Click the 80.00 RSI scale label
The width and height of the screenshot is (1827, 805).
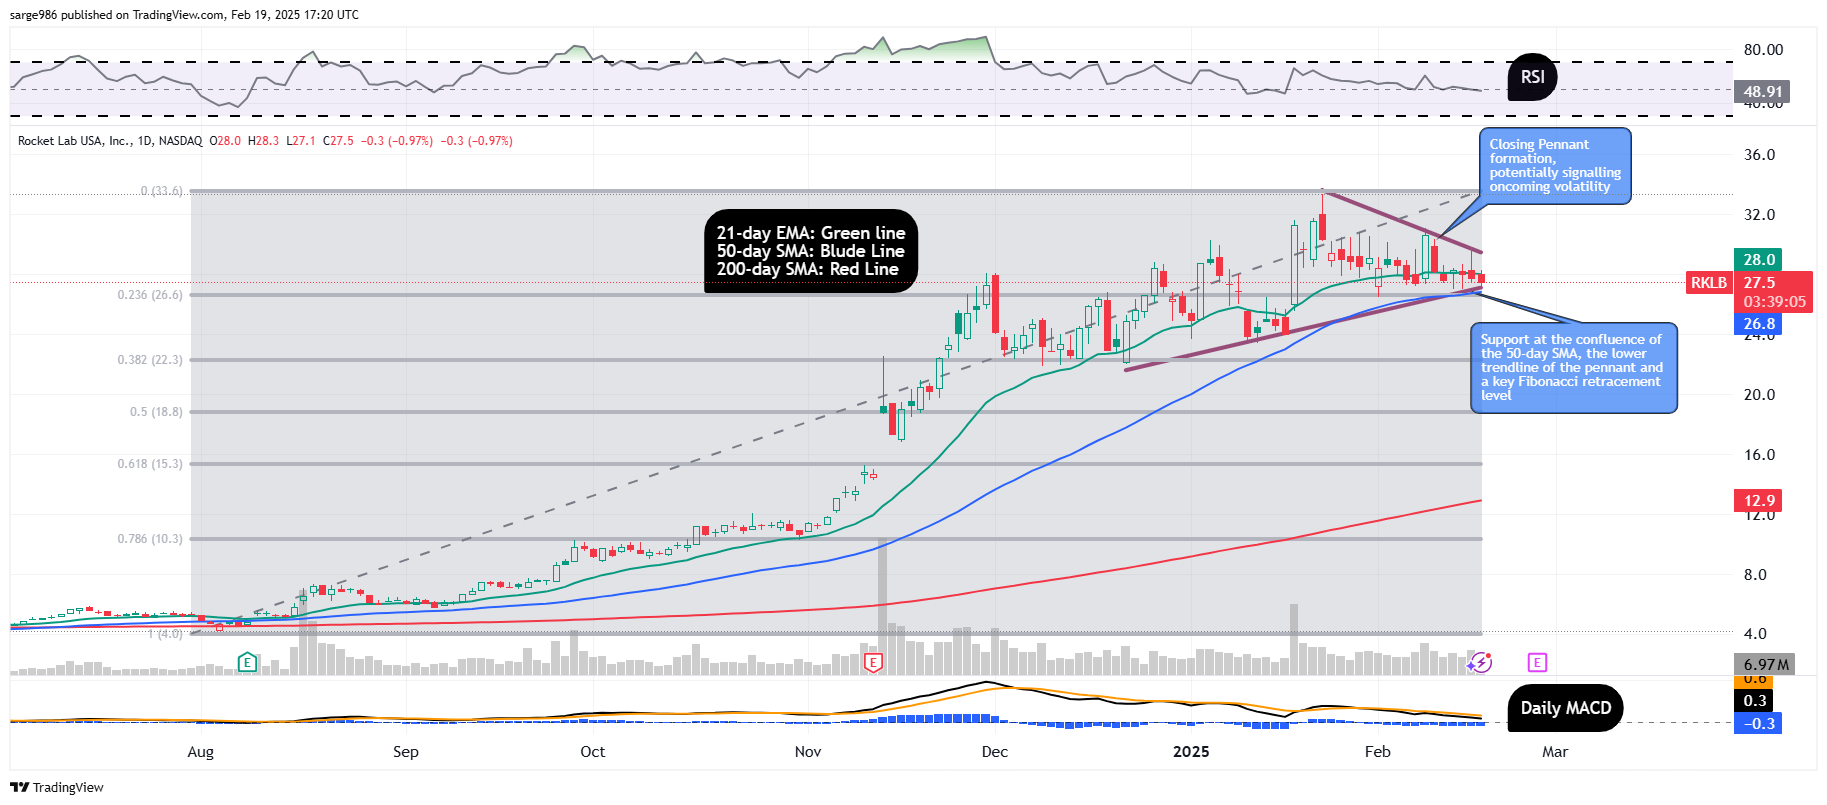pos(1764,50)
